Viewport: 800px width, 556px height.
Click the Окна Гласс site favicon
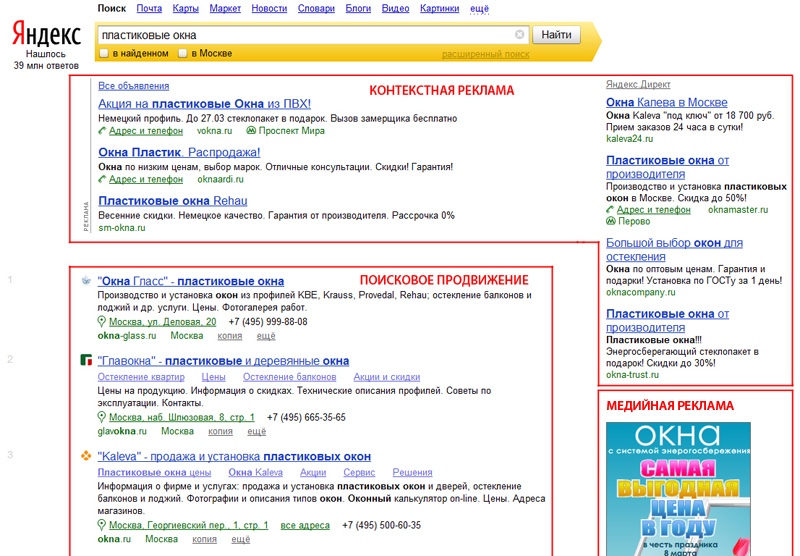click(x=86, y=280)
